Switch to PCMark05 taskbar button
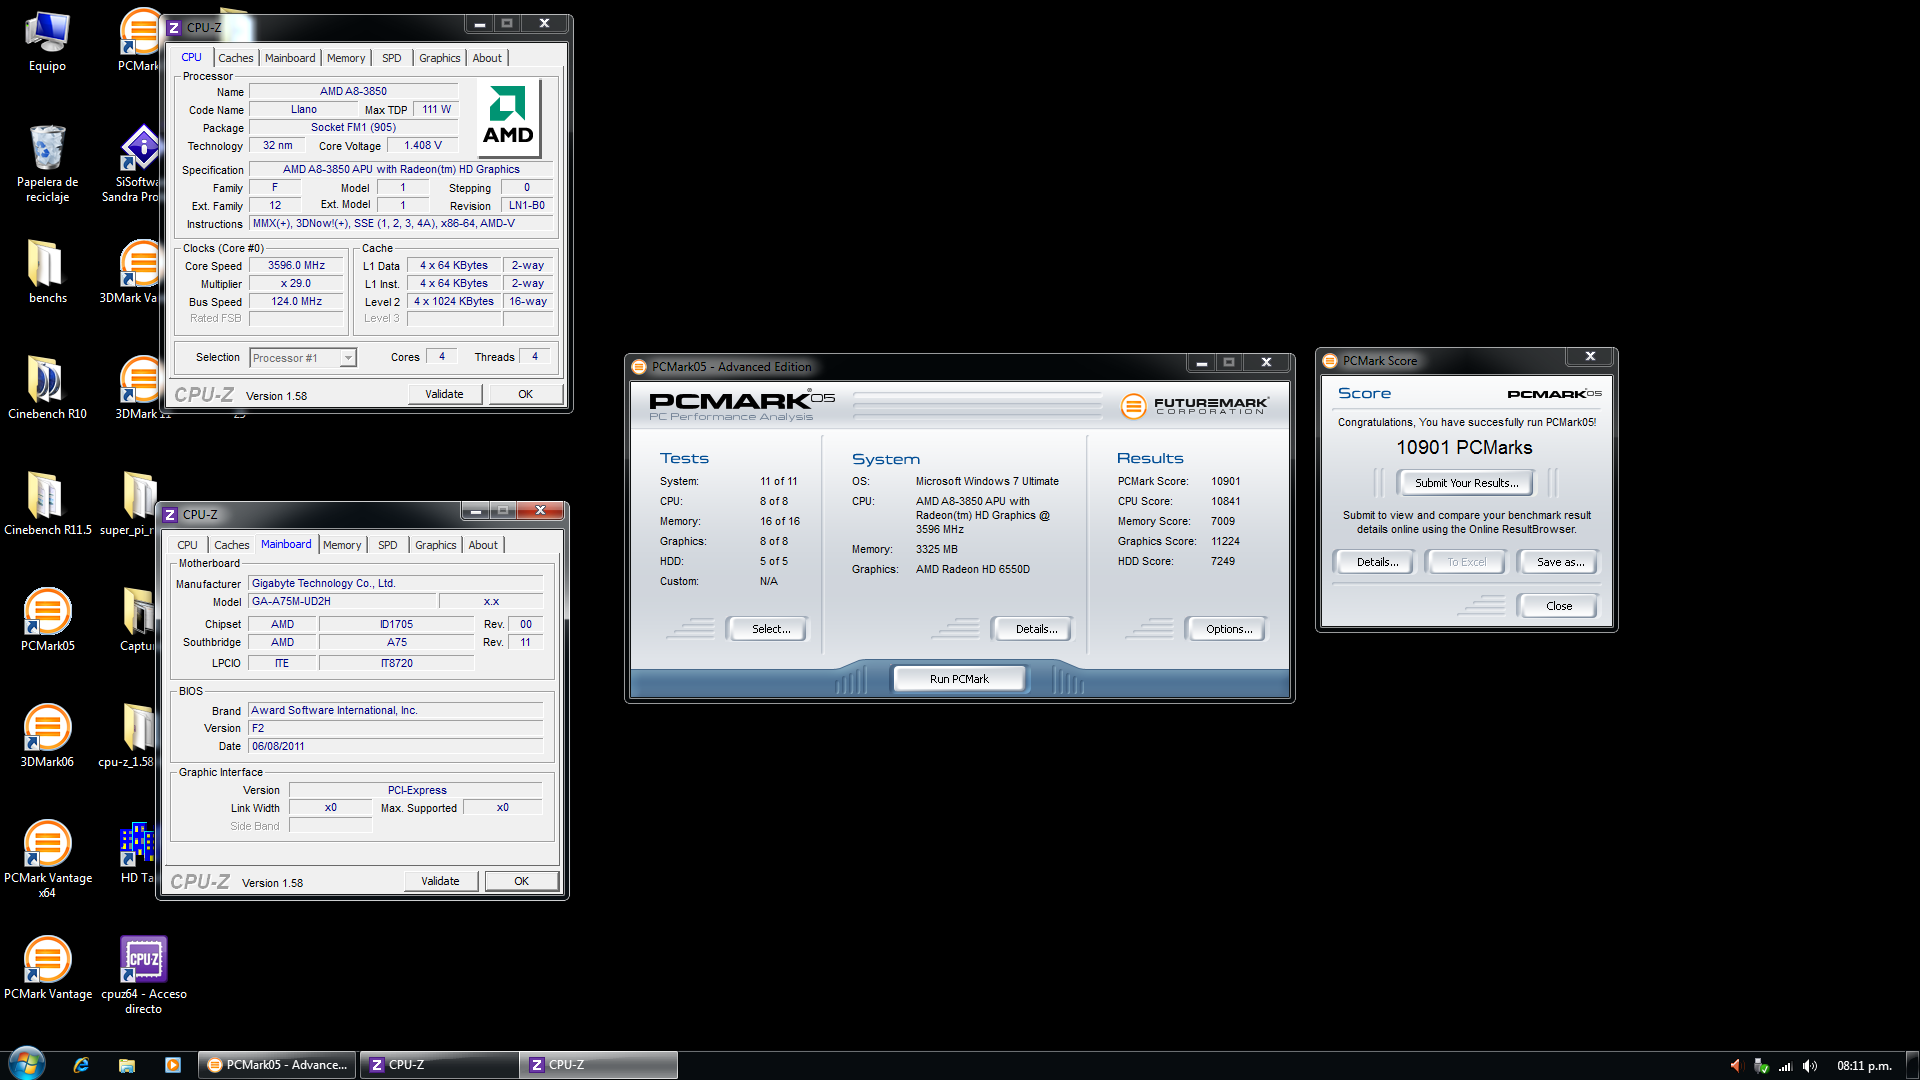 [x=277, y=1065]
